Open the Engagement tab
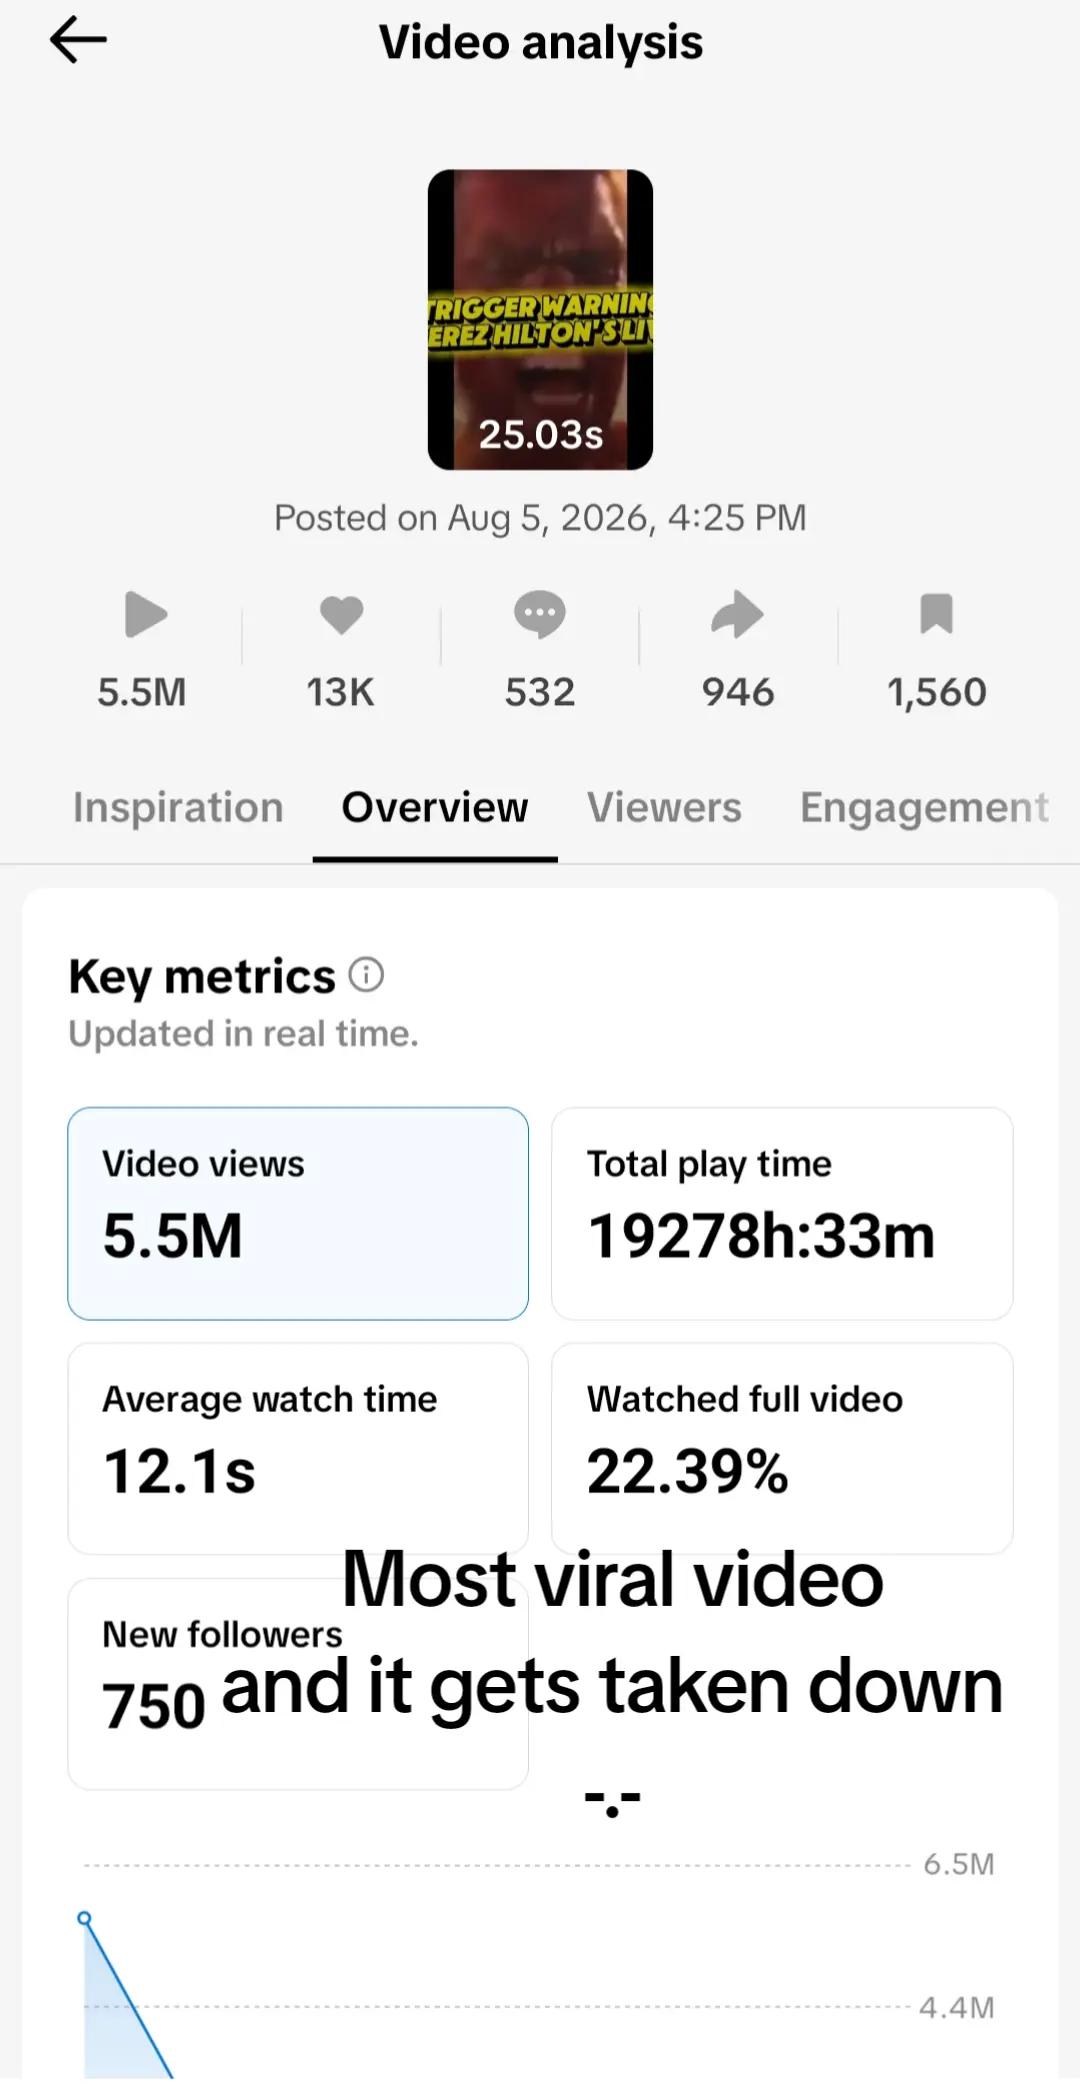 [924, 808]
